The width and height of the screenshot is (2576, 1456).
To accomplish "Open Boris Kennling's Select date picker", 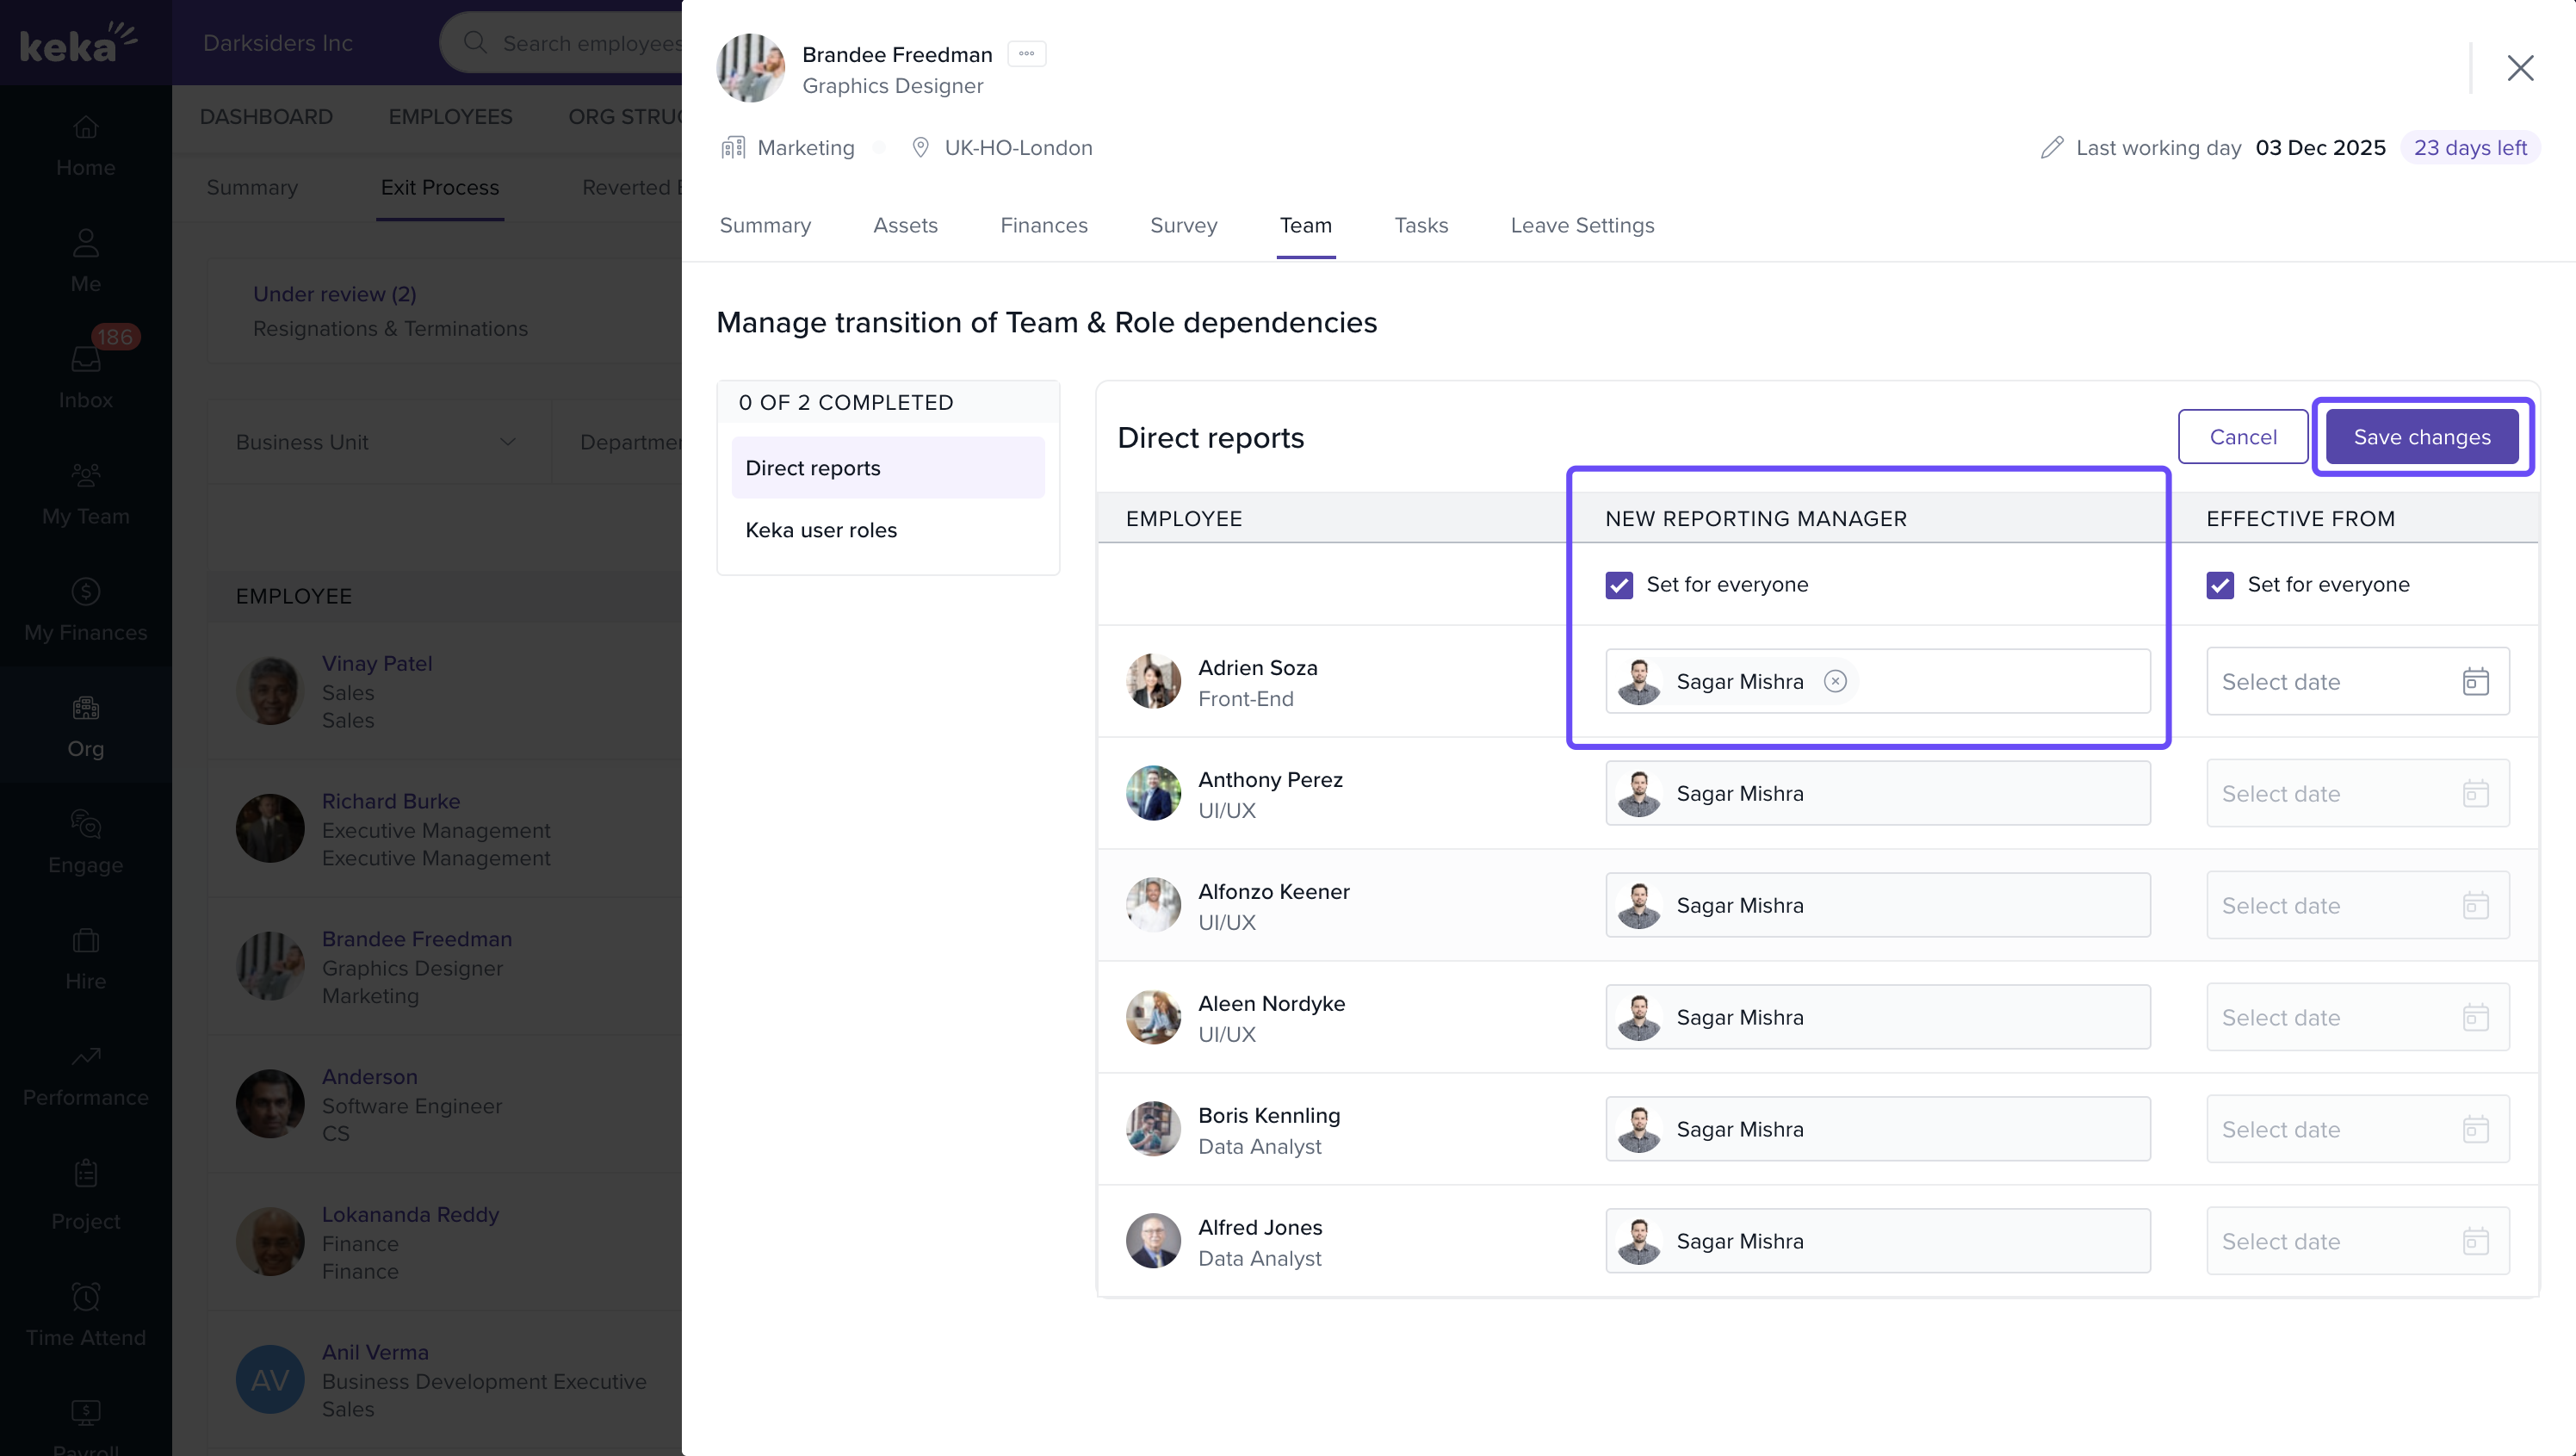I will point(2357,1129).
